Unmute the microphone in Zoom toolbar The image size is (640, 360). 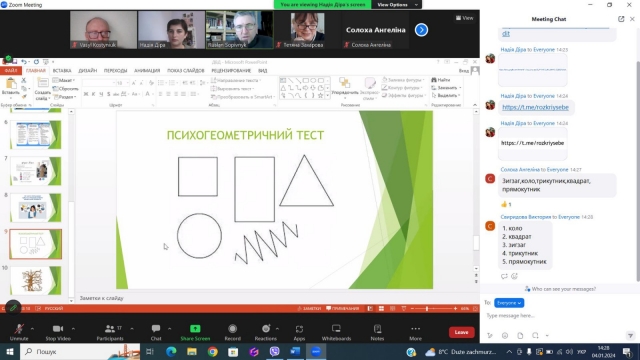(19, 332)
